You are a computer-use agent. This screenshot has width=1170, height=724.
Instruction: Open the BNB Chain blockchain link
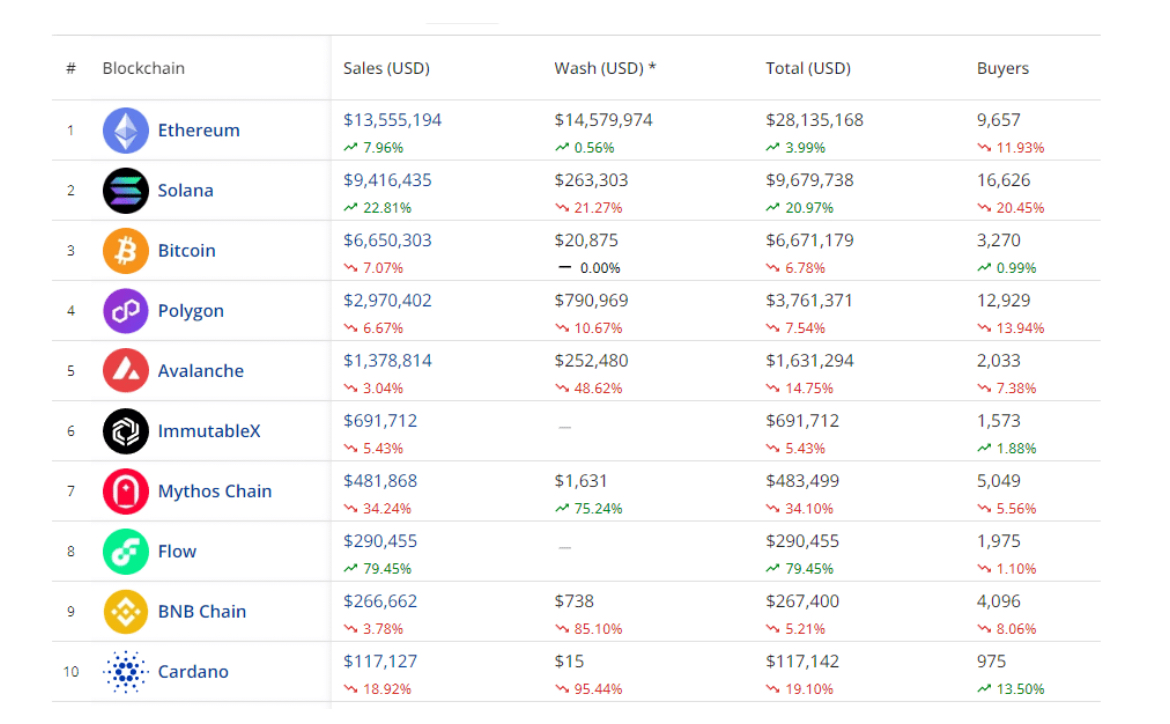(202, 612)
